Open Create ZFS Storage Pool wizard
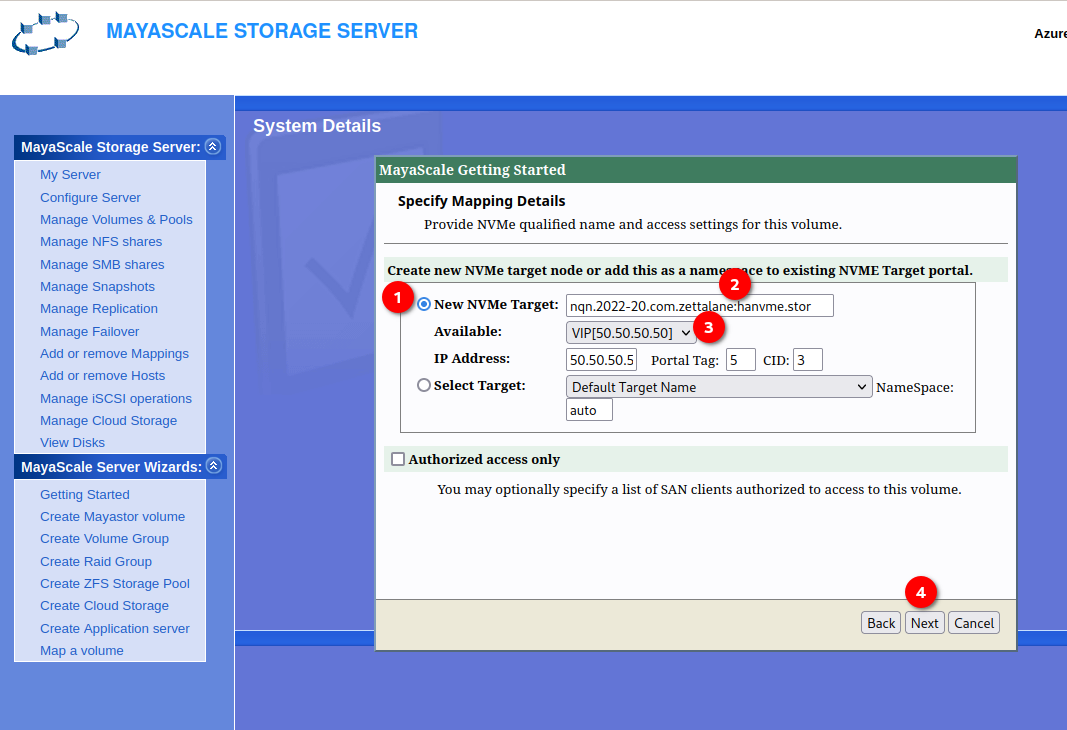Screen dimensions: 1067x730 pos(114,584)
